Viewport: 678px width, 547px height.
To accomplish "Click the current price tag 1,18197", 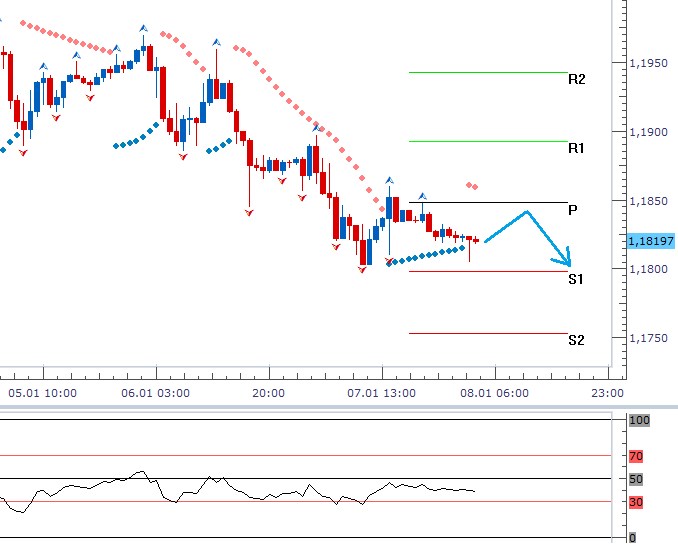I will click(651, 241).
